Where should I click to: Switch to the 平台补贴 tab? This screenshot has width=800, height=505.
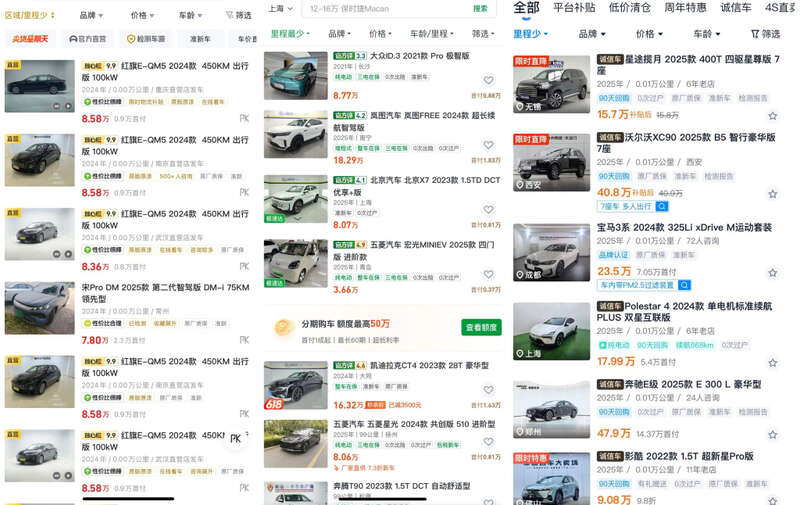click(575, 8)
